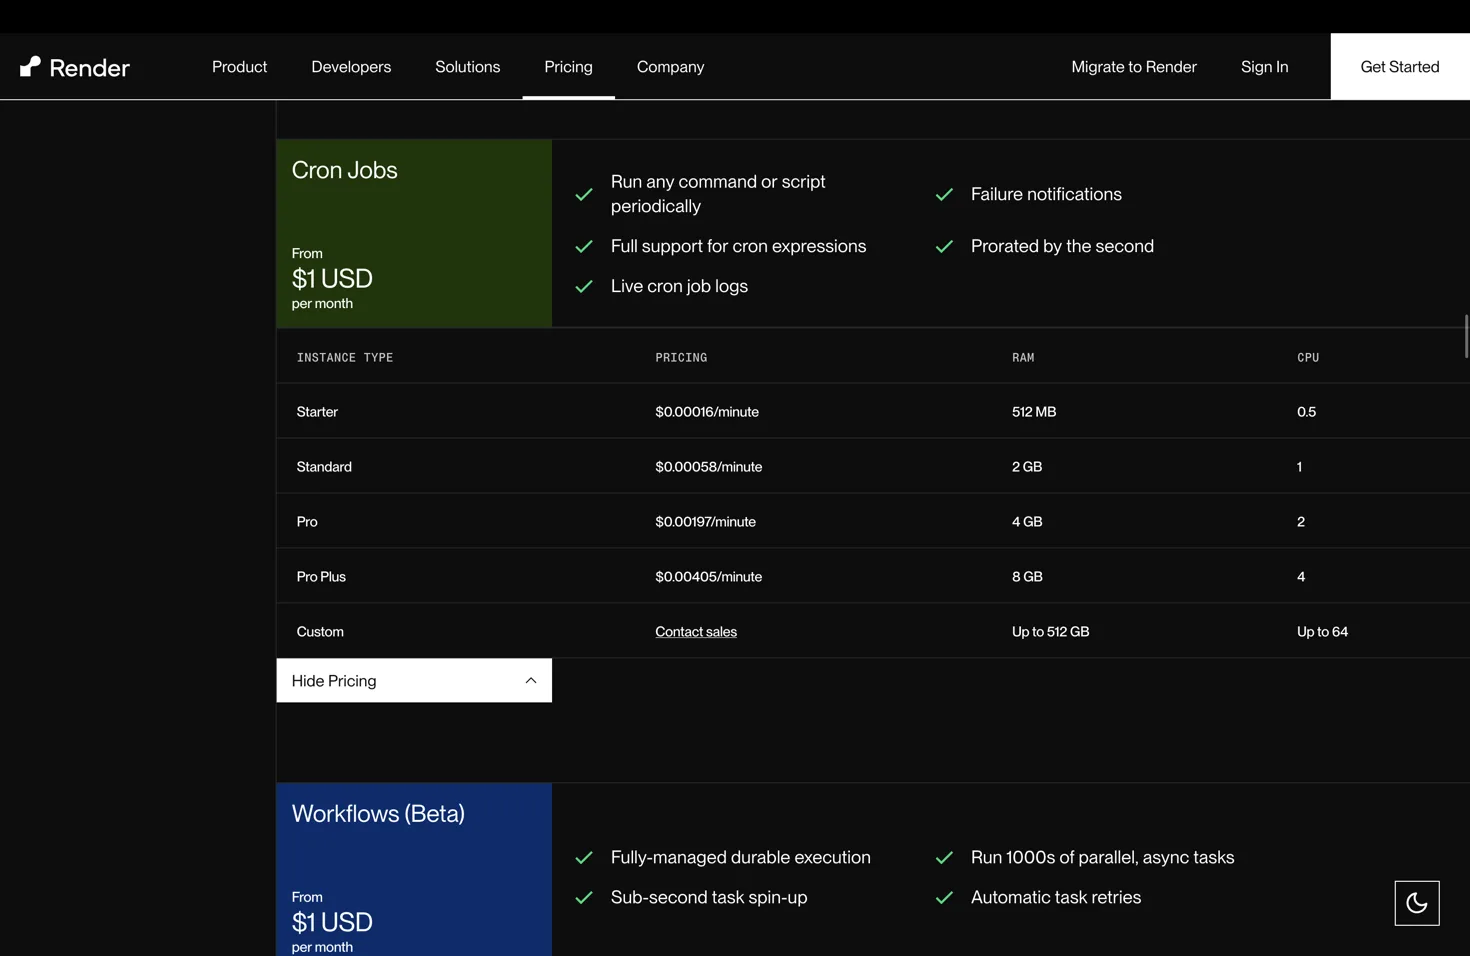Click Automatic task retries feature text
Screen dimensions: 1470x956
pos(1056,898)
